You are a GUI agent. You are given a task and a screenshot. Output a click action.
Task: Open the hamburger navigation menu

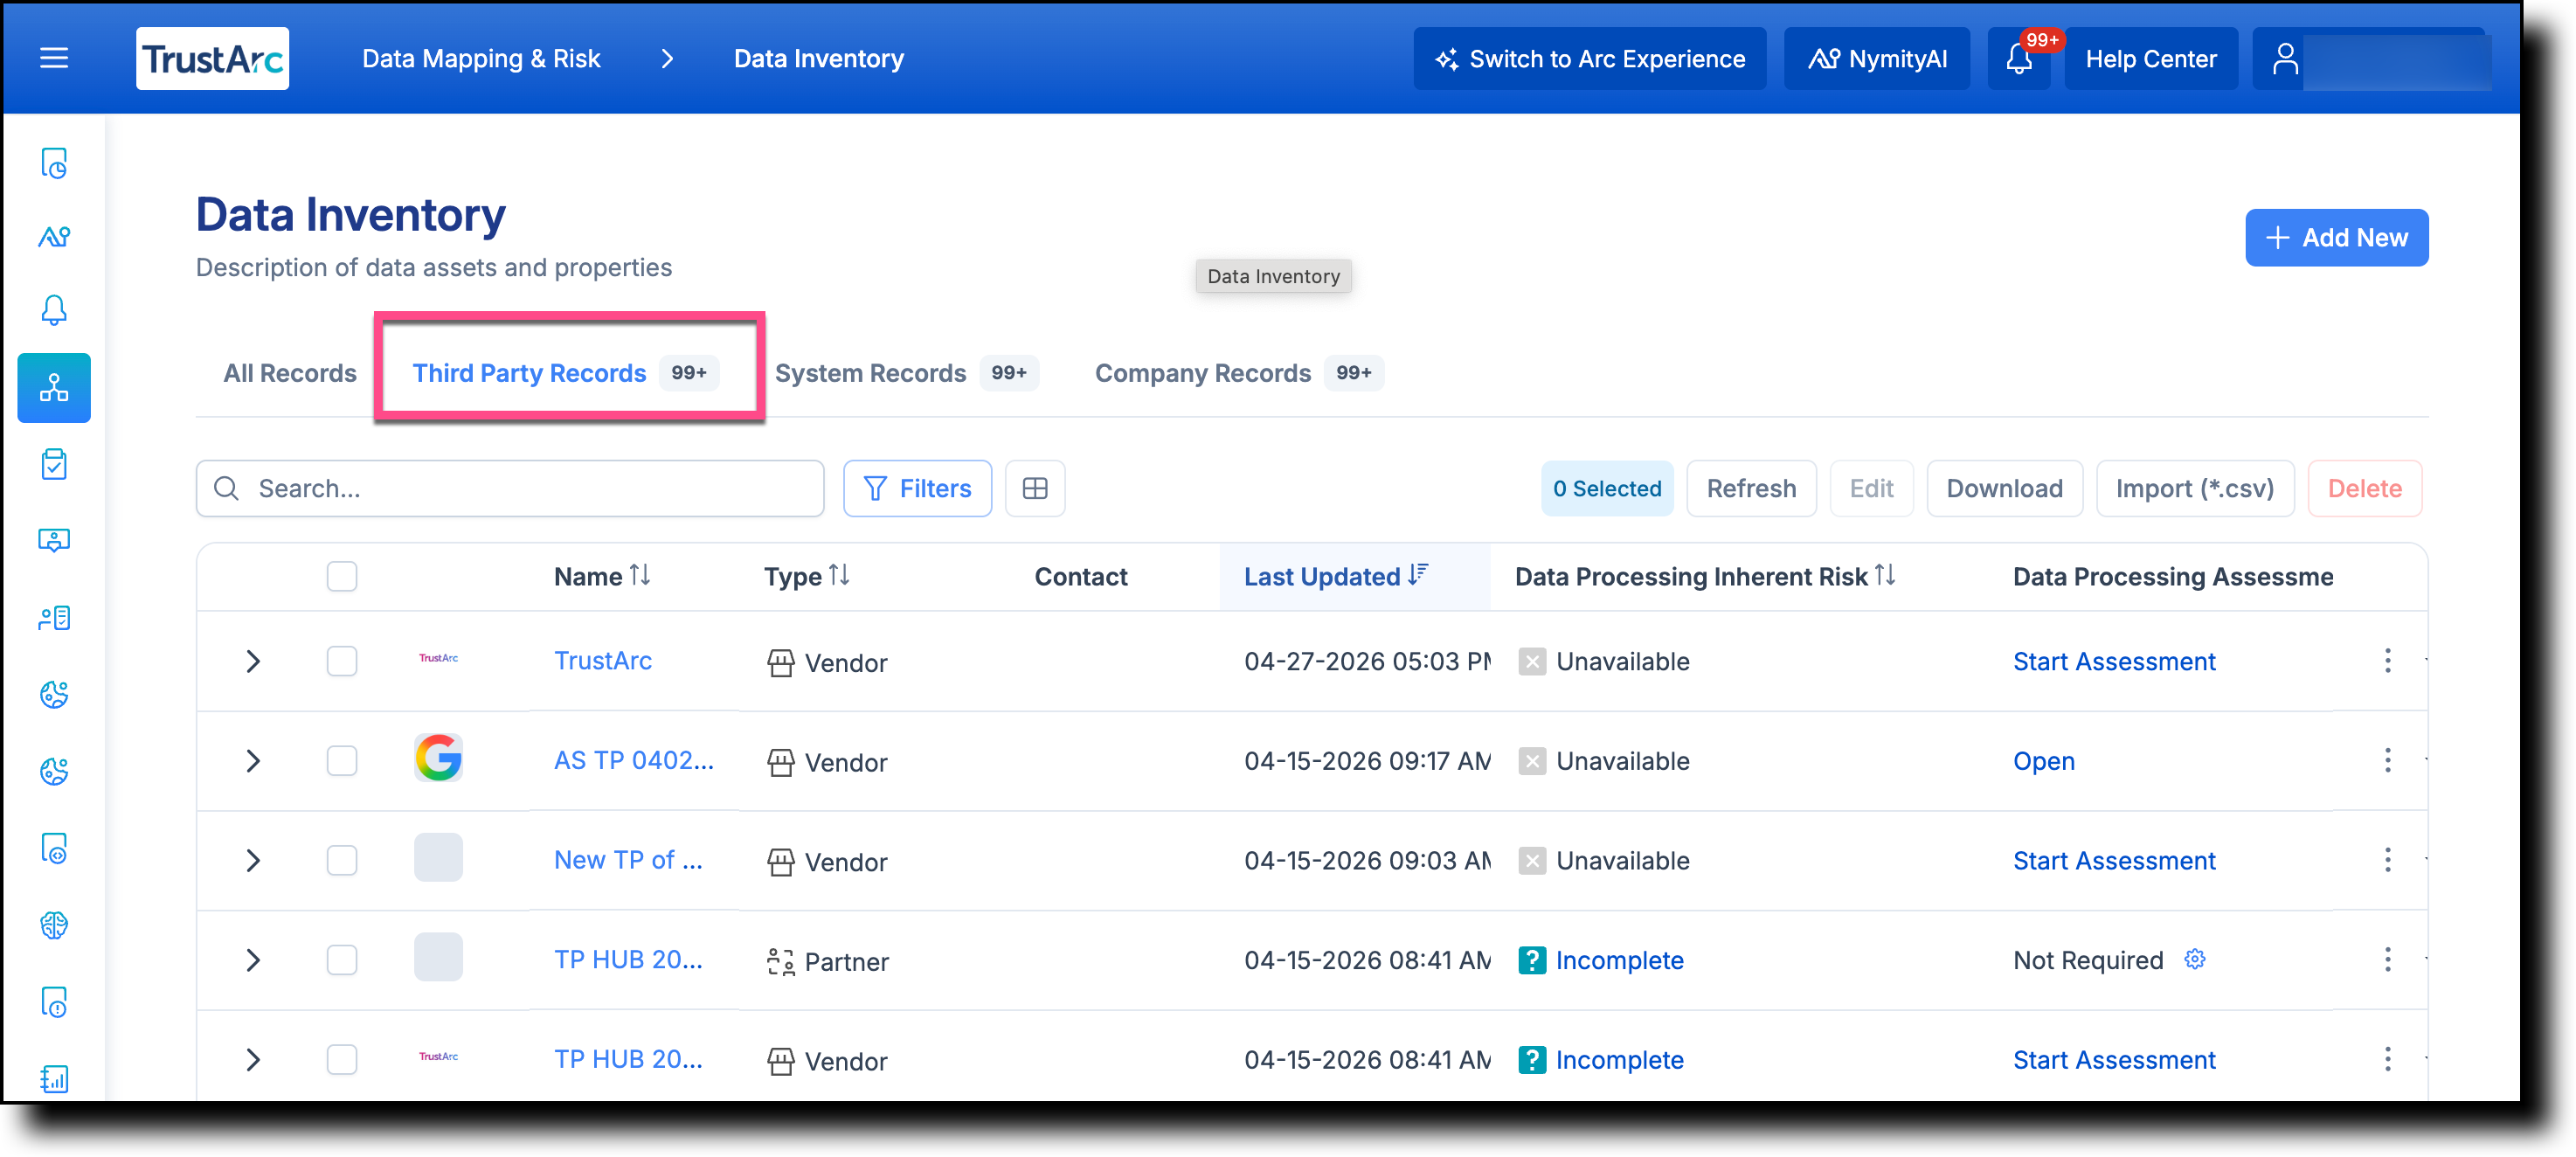point(54,58)
